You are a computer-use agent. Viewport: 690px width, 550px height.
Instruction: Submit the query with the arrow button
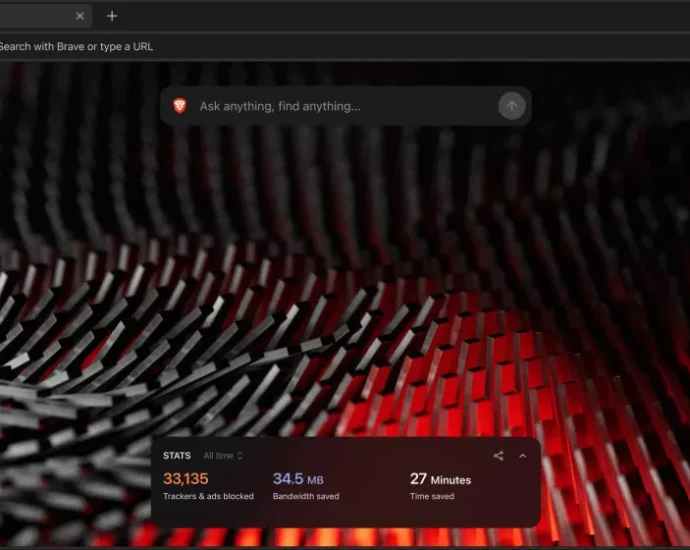pos(512,106)
